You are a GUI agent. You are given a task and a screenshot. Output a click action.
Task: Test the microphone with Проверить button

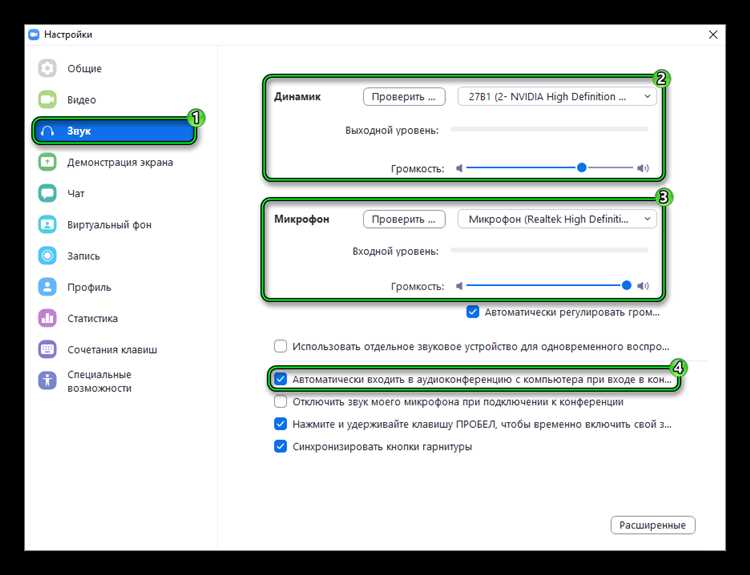(404, 219)
